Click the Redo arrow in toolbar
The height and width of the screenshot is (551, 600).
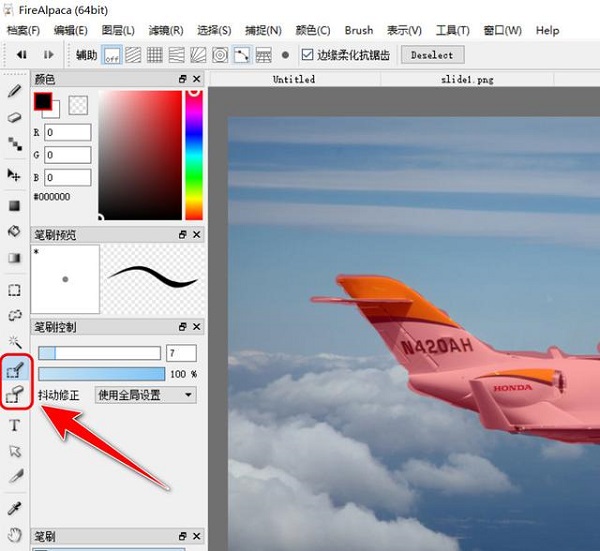tap(49, 55)
